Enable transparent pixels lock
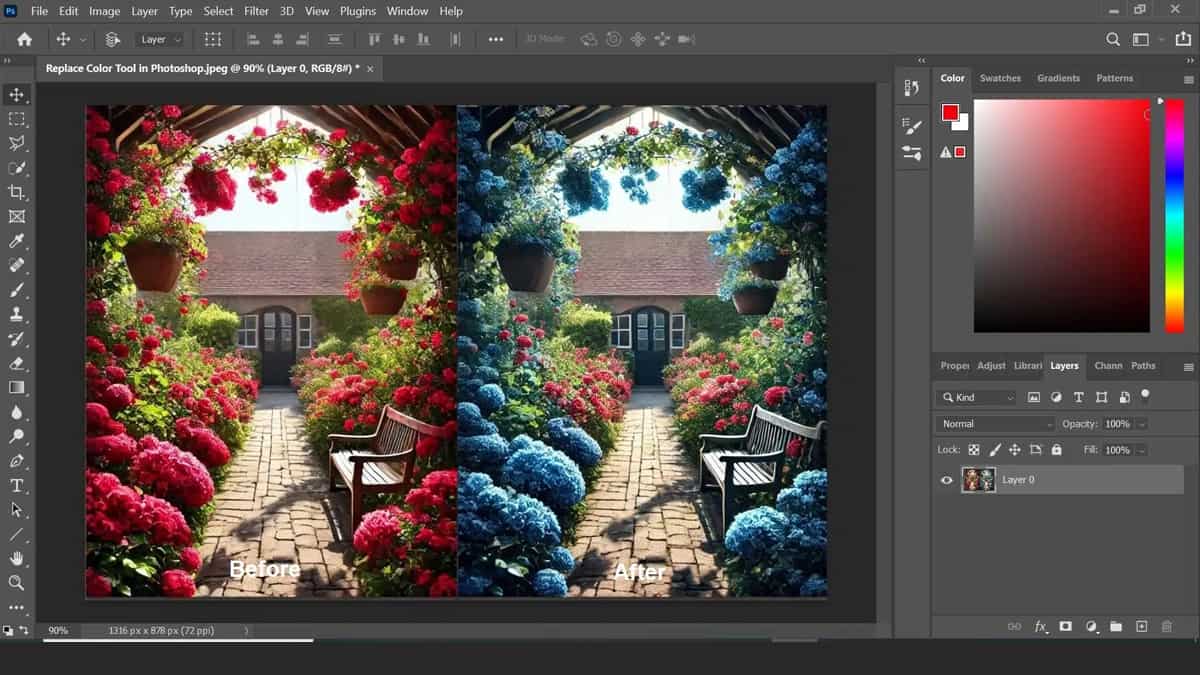This screenshot has height=675, width=1200. tap(974, 449)
